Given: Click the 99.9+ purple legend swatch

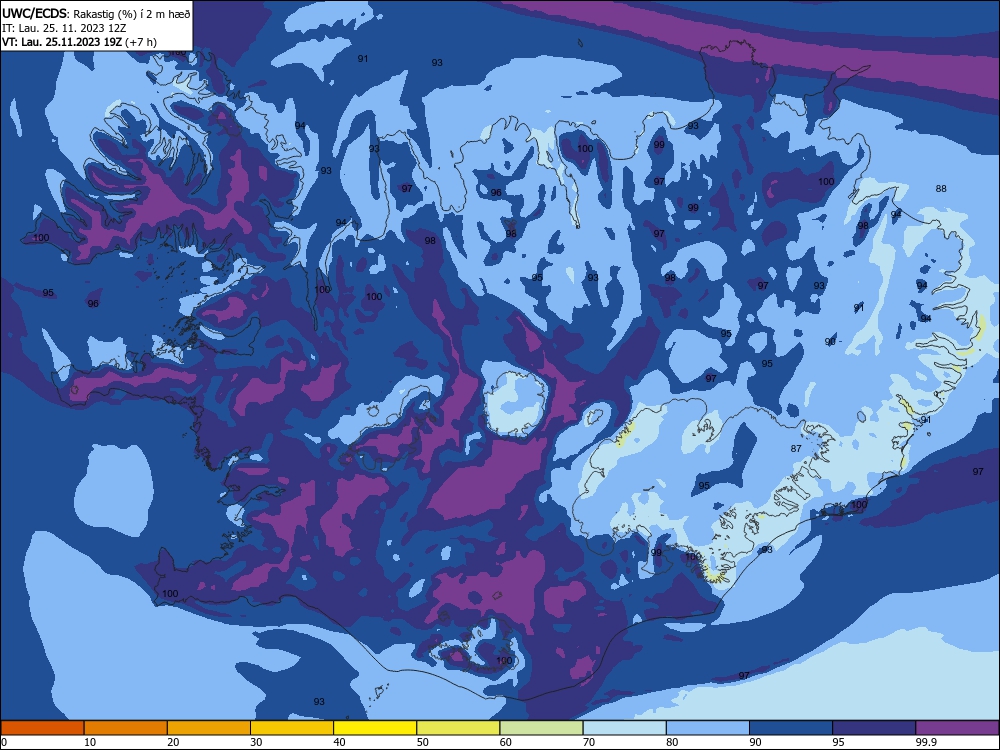Looking at the screenshot, I should point(957,728).
